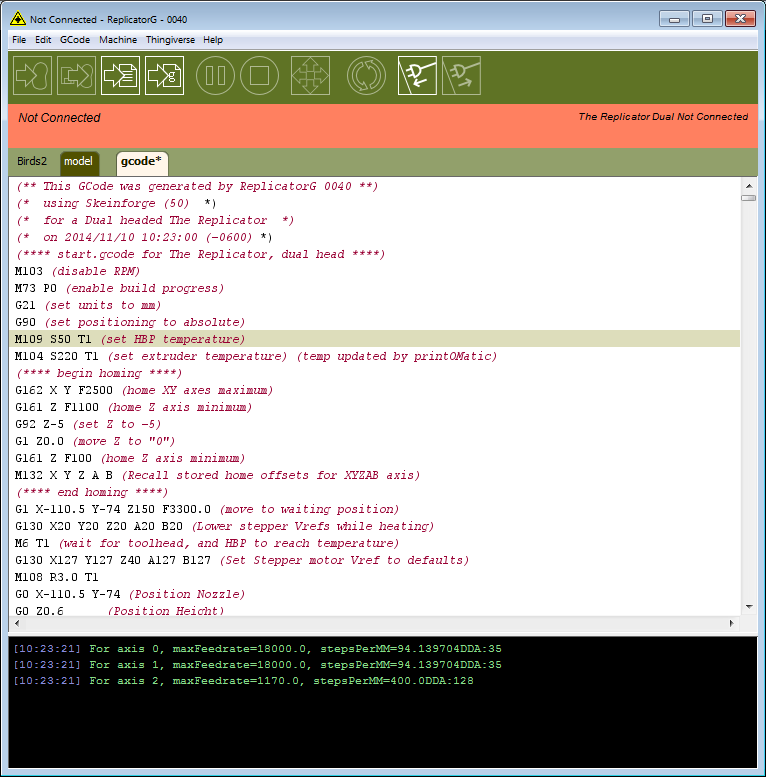
Task: Click the console 'For axis 0' log line
Action: 257,649
